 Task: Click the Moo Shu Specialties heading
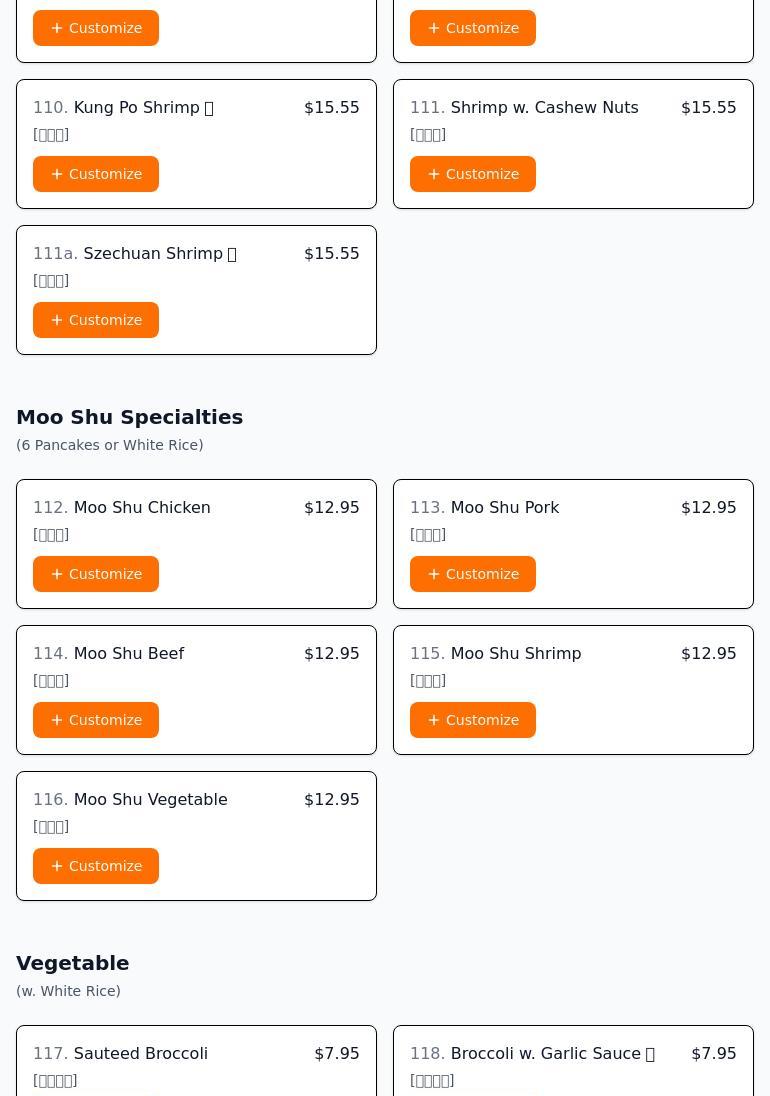click(x=129, y=417)
